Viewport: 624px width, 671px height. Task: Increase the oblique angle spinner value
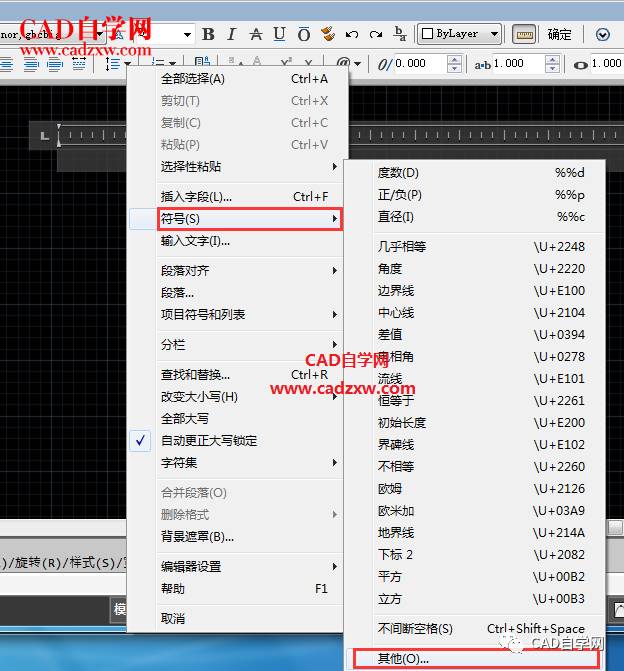click(x=455, y=59)
